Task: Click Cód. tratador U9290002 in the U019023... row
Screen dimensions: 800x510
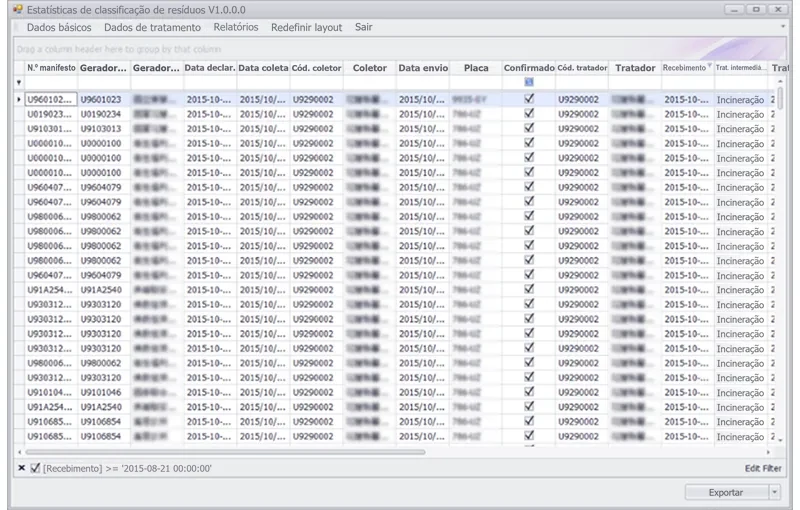Action: point(582,114)
